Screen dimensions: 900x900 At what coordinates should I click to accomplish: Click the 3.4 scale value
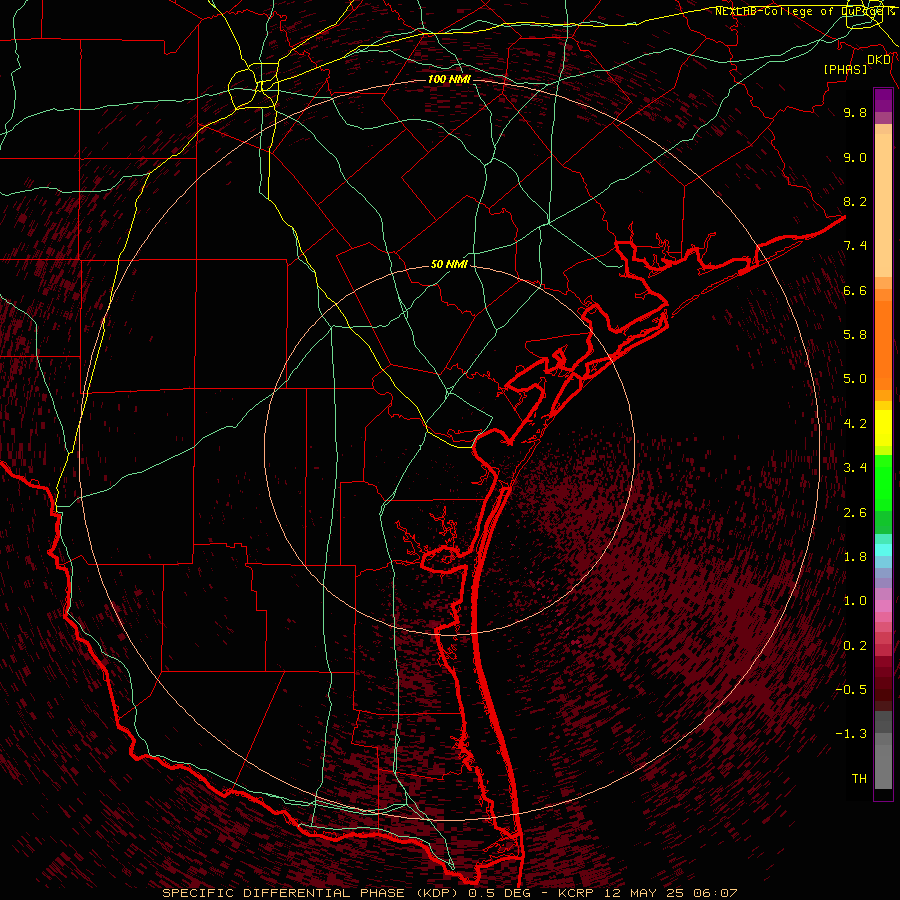click(855, 468)
